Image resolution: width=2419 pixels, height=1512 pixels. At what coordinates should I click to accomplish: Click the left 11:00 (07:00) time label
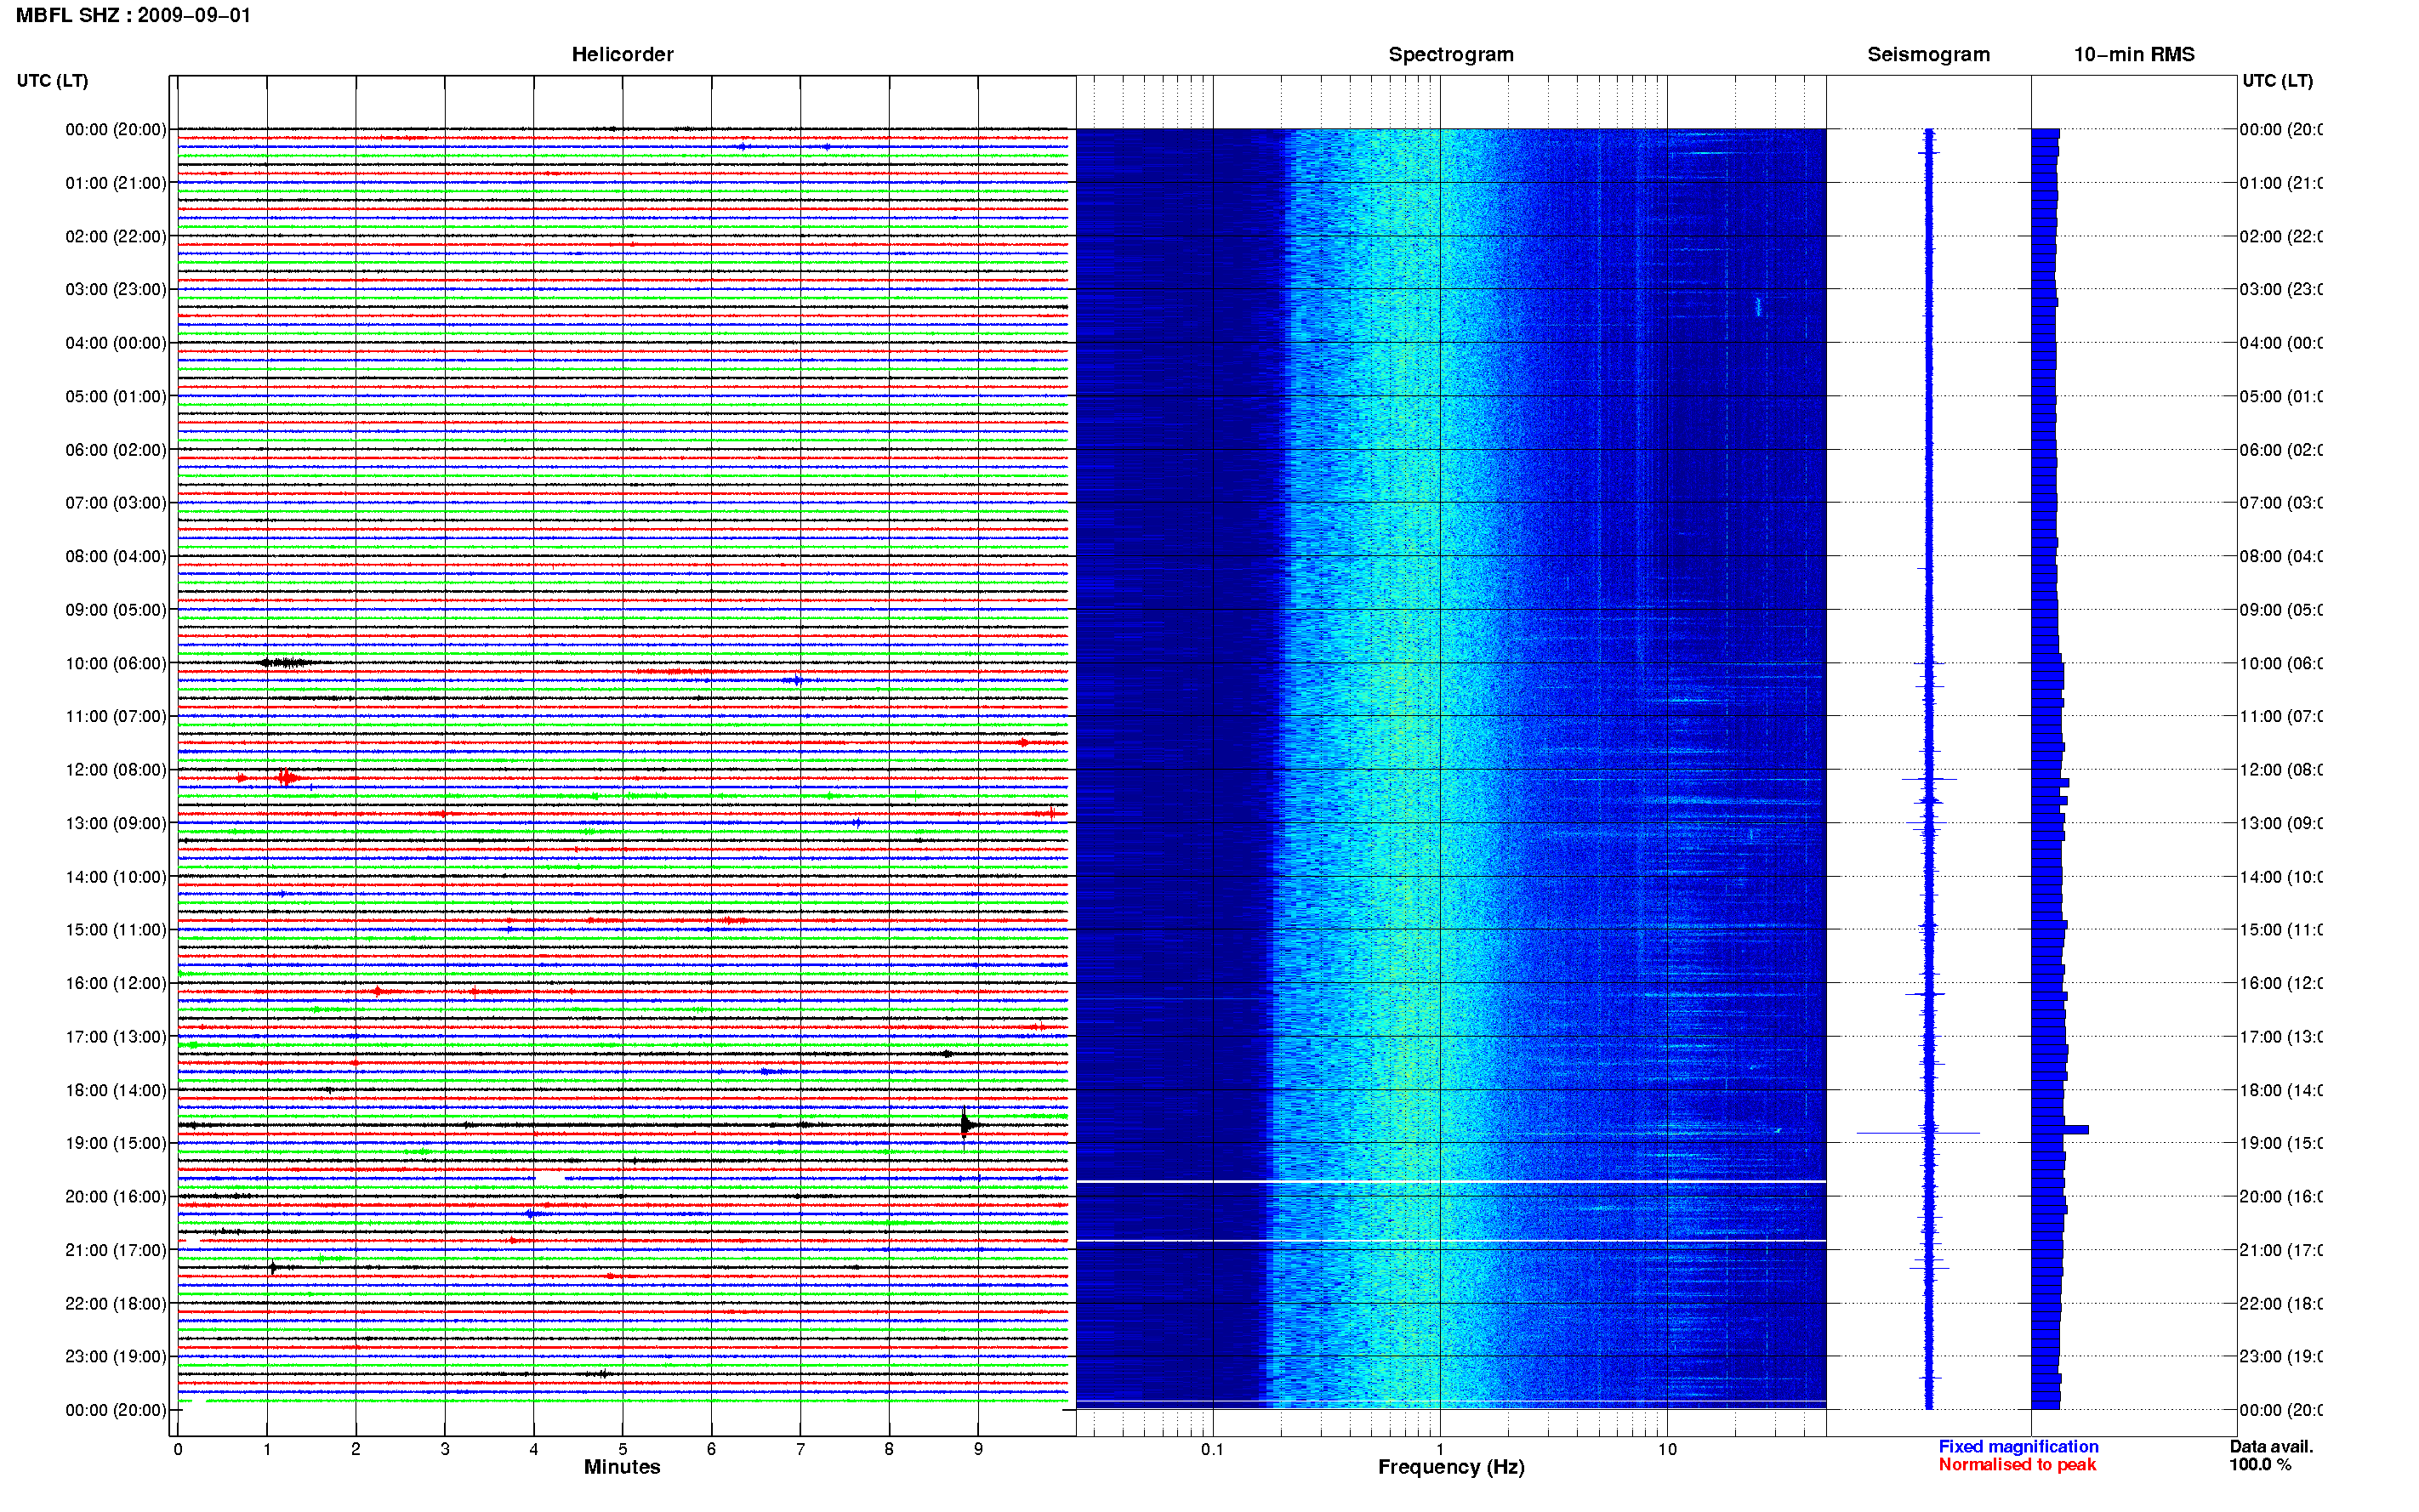116,716
